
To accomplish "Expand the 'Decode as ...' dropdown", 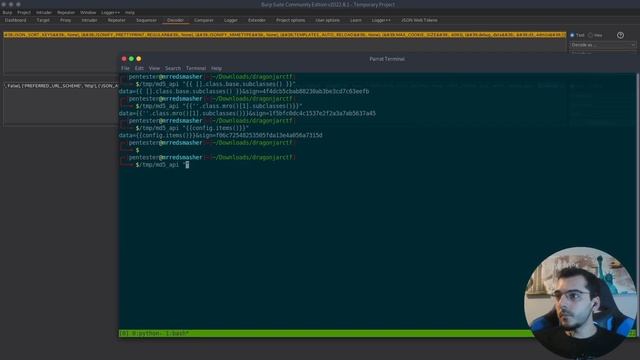I will click(x=603, y=45).
